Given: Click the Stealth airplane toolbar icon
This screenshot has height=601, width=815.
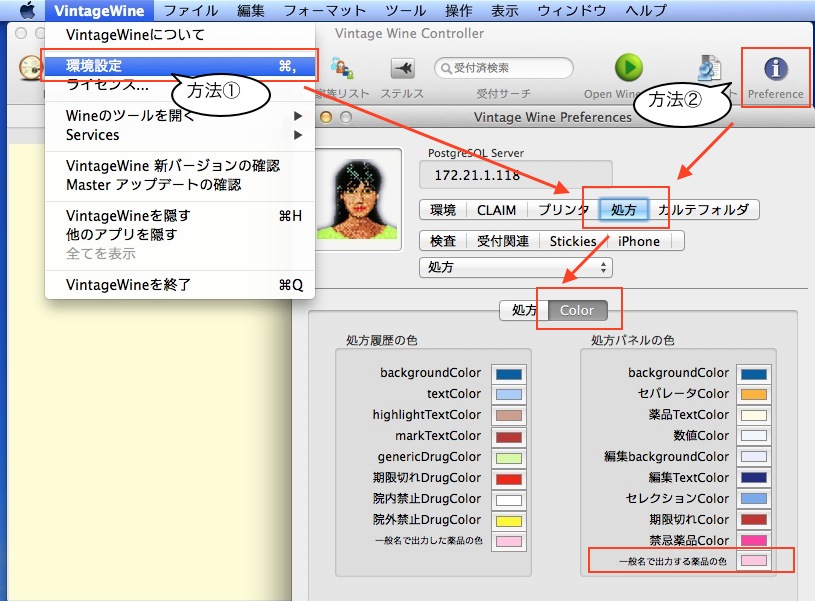Looking at the screenshot, I should pos(402,68).
